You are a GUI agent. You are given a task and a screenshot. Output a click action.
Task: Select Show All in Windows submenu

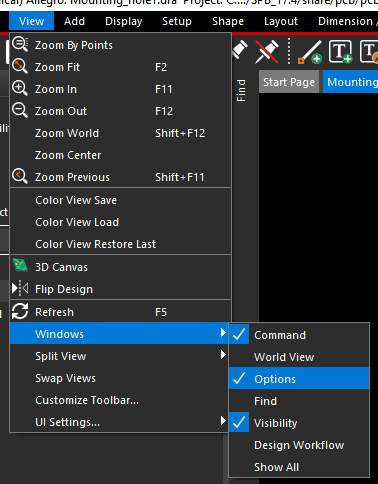click(299, 467)
